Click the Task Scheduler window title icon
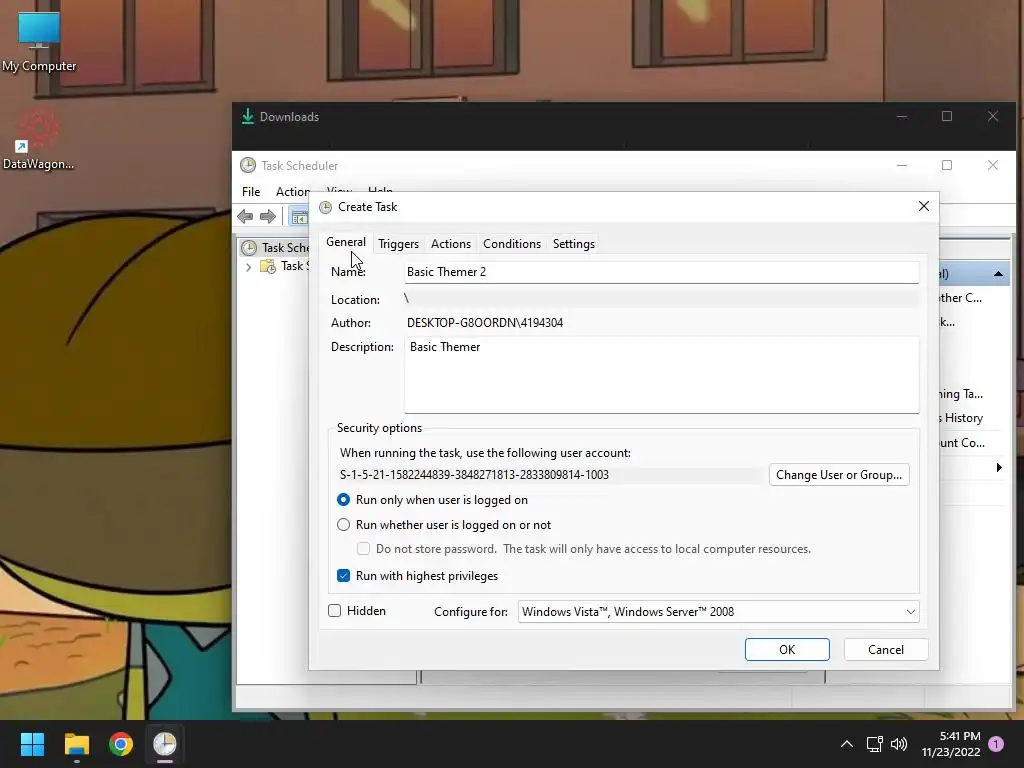This screenshot has width=1024, height=768. pyautogui.click(x=248, y=165)
